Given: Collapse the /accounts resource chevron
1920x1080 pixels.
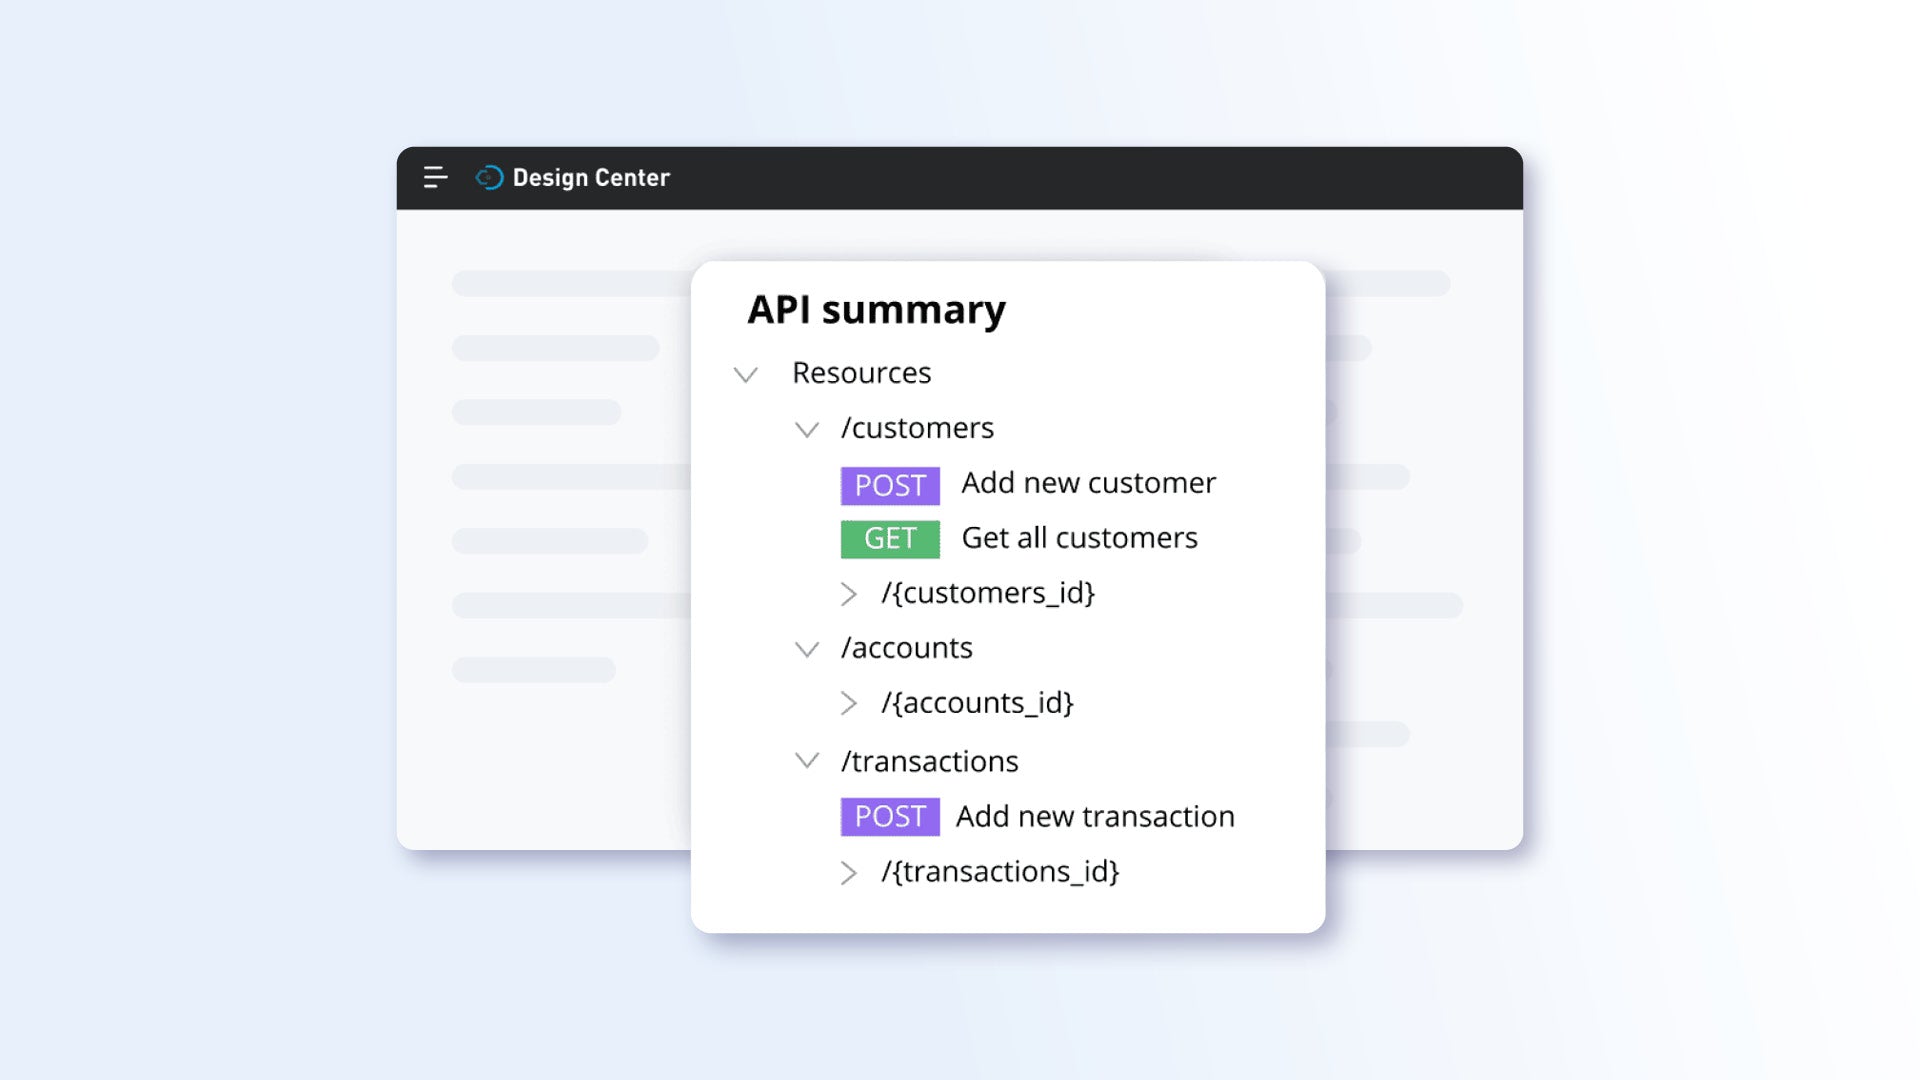Looking at the screenshot, I should point(807,650).
